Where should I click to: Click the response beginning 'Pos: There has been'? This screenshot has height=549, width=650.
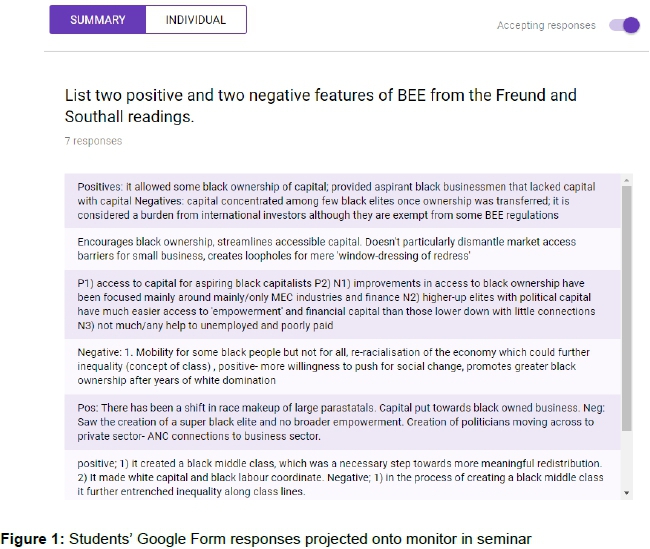pyautogui.click(x=342, y=422)
